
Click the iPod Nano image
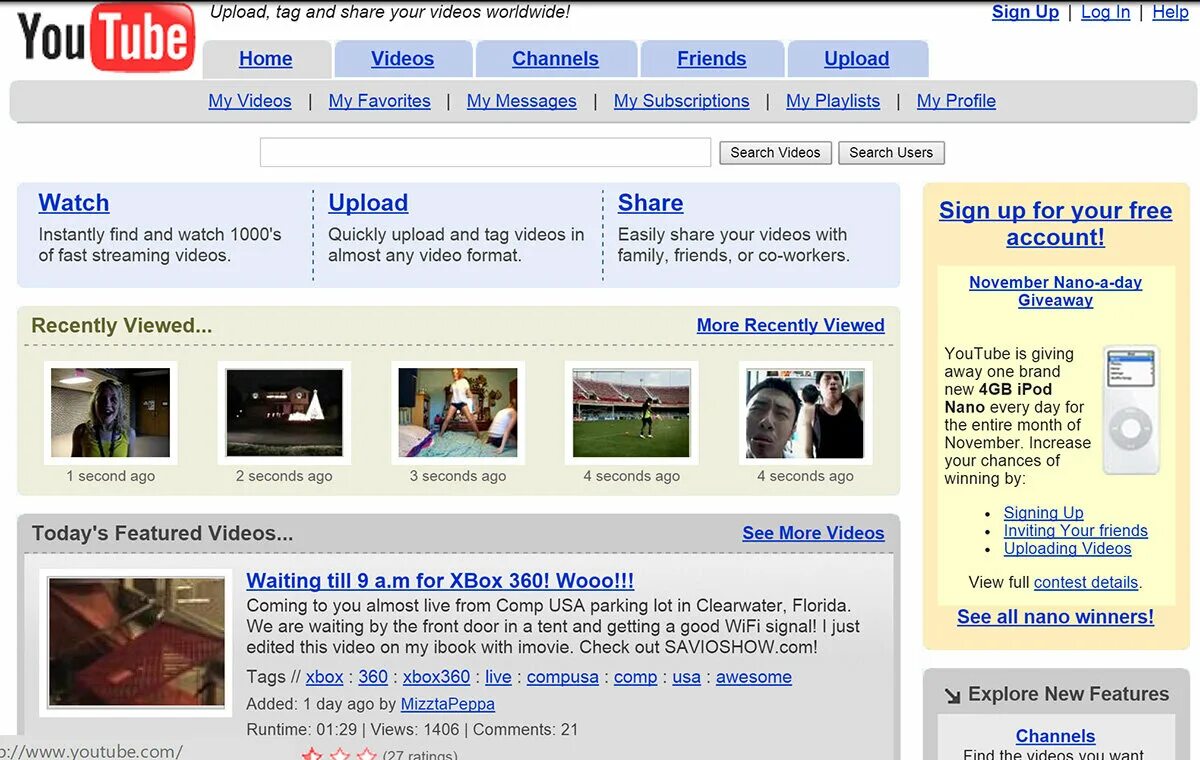(1131, 409)
